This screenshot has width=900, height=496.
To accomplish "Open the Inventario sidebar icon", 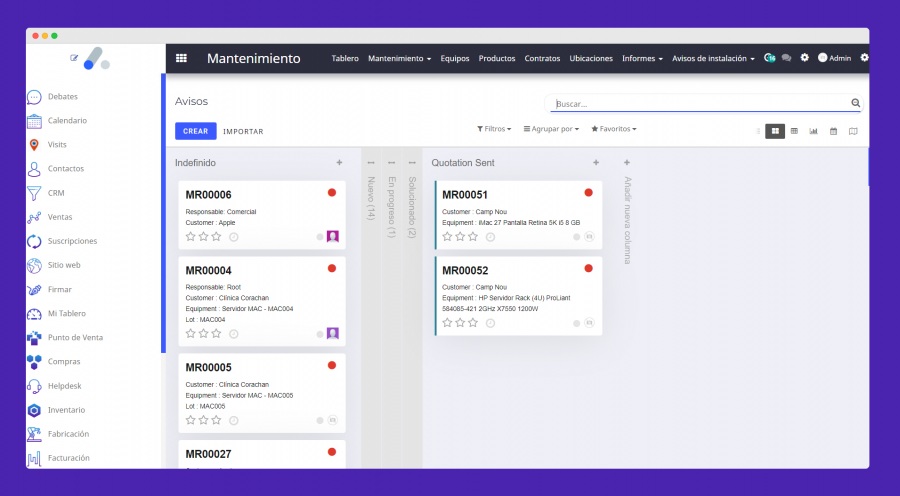I will point(34,410).
